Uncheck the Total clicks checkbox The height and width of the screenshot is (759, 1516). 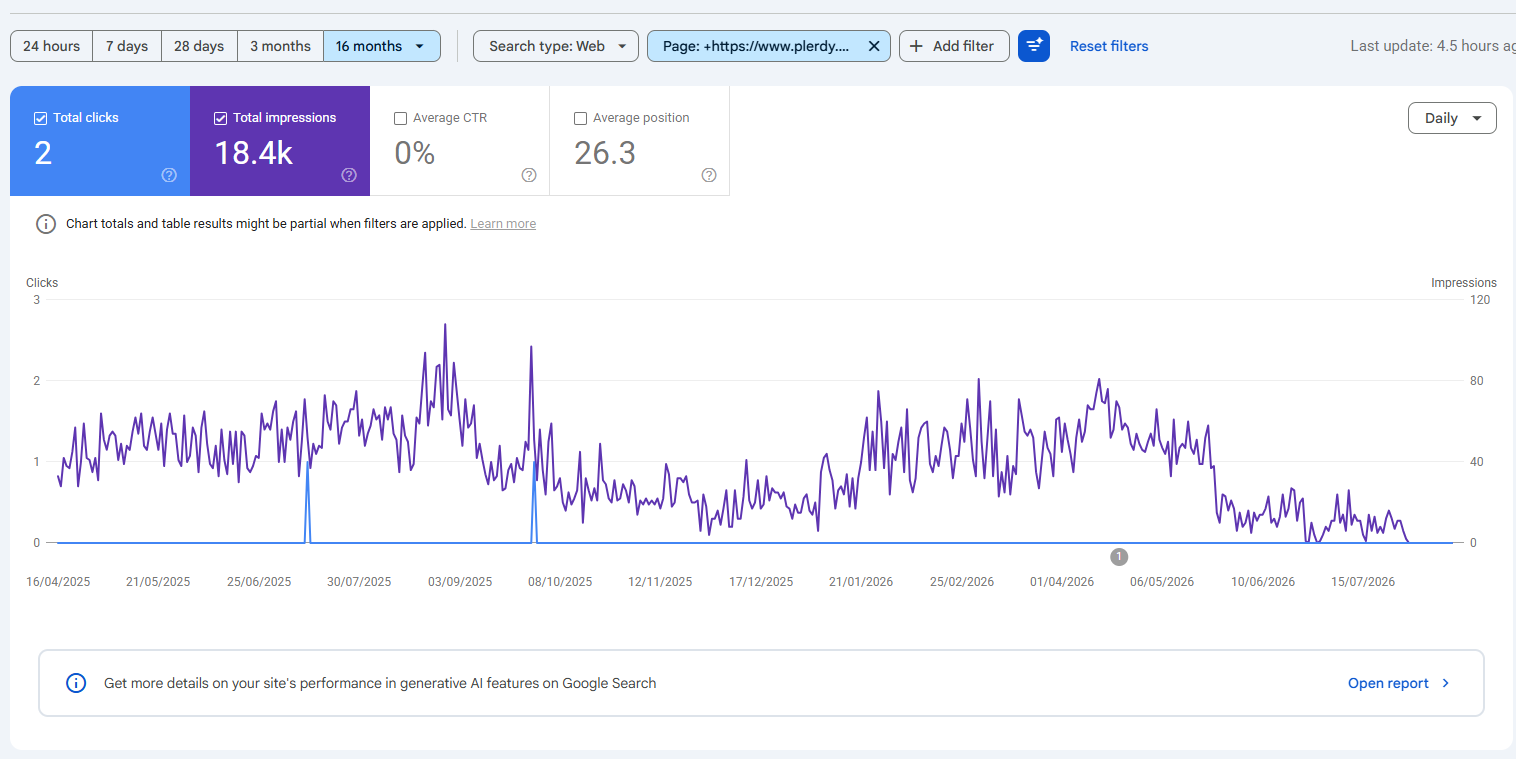tap(41, 118)
